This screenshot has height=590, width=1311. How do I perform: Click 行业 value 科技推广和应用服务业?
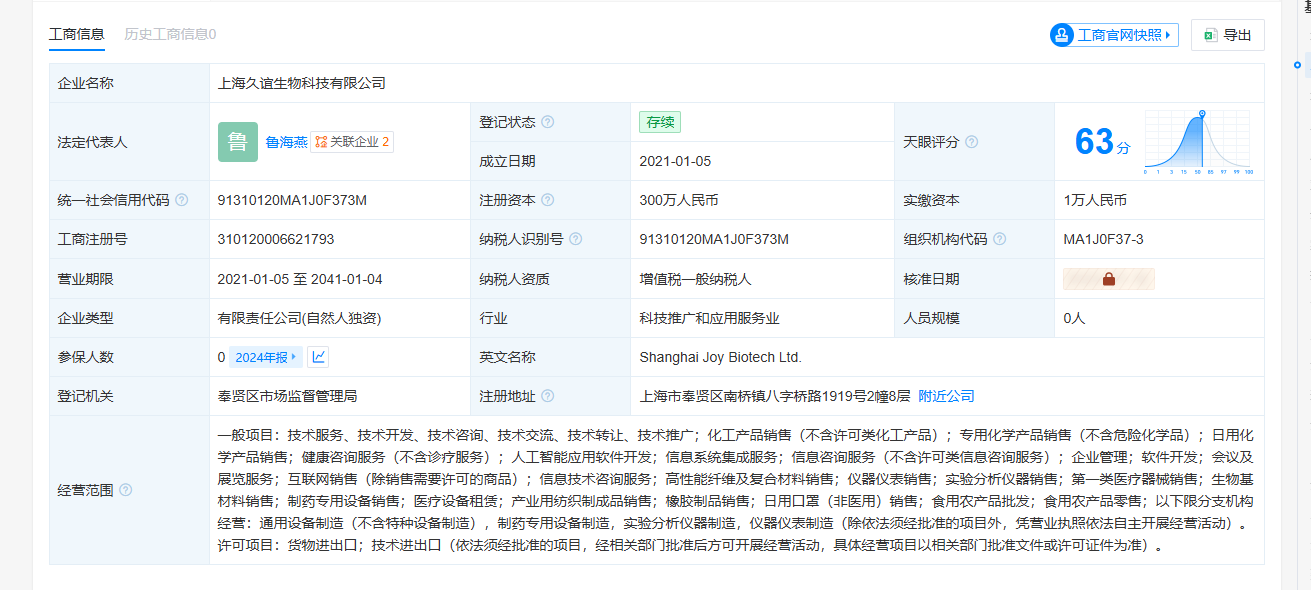[x=710, y=318]
